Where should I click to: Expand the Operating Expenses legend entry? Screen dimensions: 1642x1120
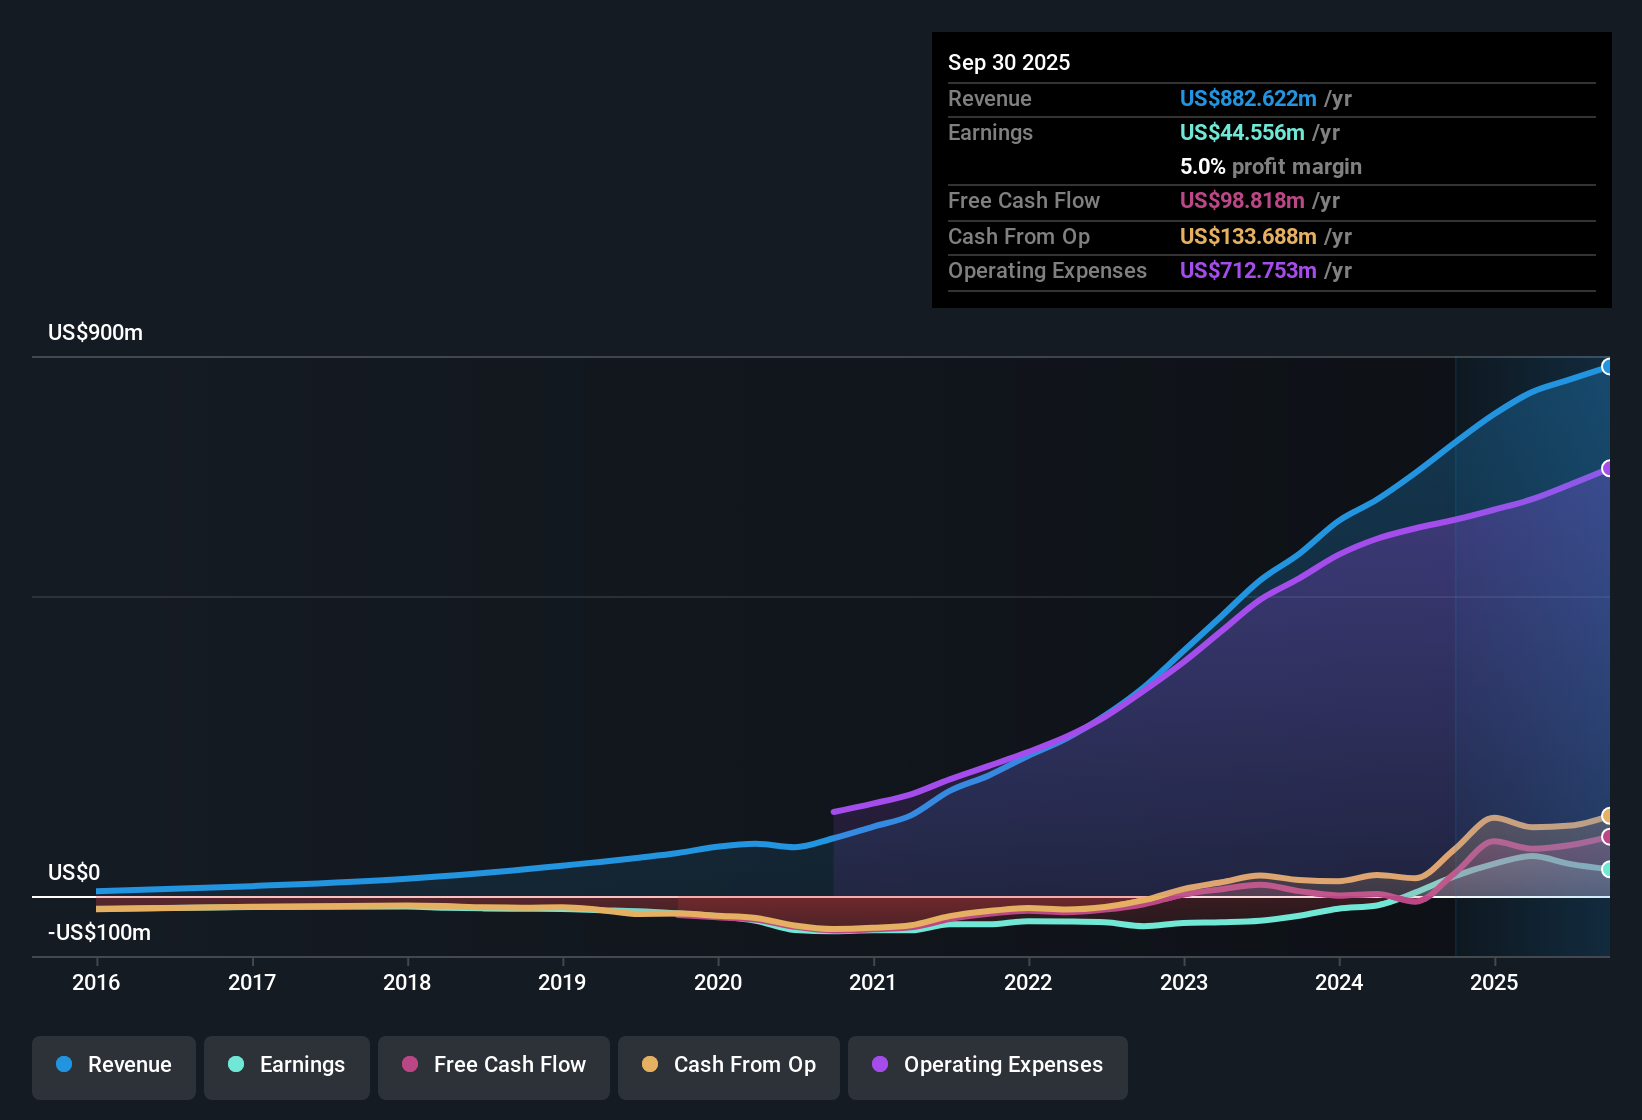click(x=987, y=1065)
